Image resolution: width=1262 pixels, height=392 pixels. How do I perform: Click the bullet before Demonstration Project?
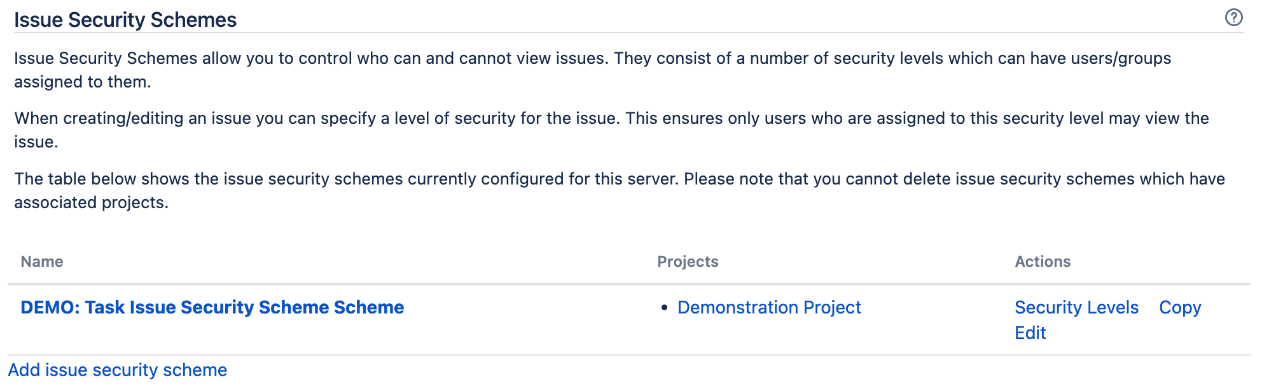pyautogui.click(x=664, y=308)
